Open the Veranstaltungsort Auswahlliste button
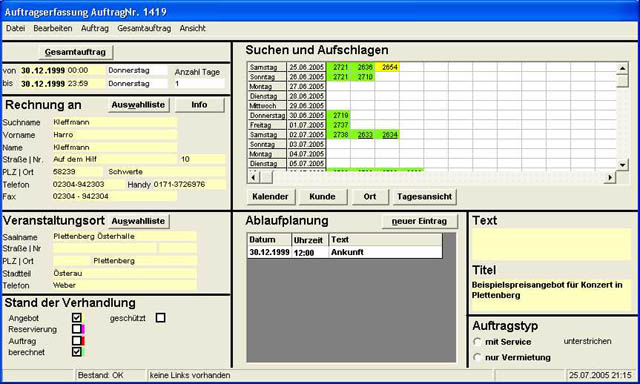The height and width of the screenshot is (384, 640). tap(138, 221)
